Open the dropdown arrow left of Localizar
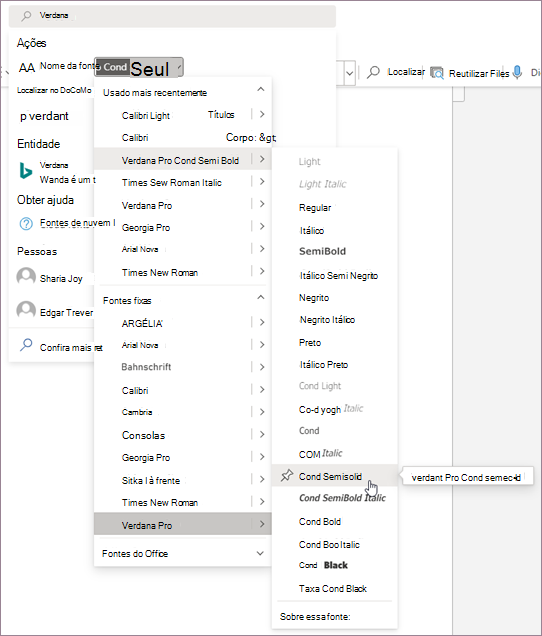Screen dimensions: 542x636 click(x=349, y=73)
